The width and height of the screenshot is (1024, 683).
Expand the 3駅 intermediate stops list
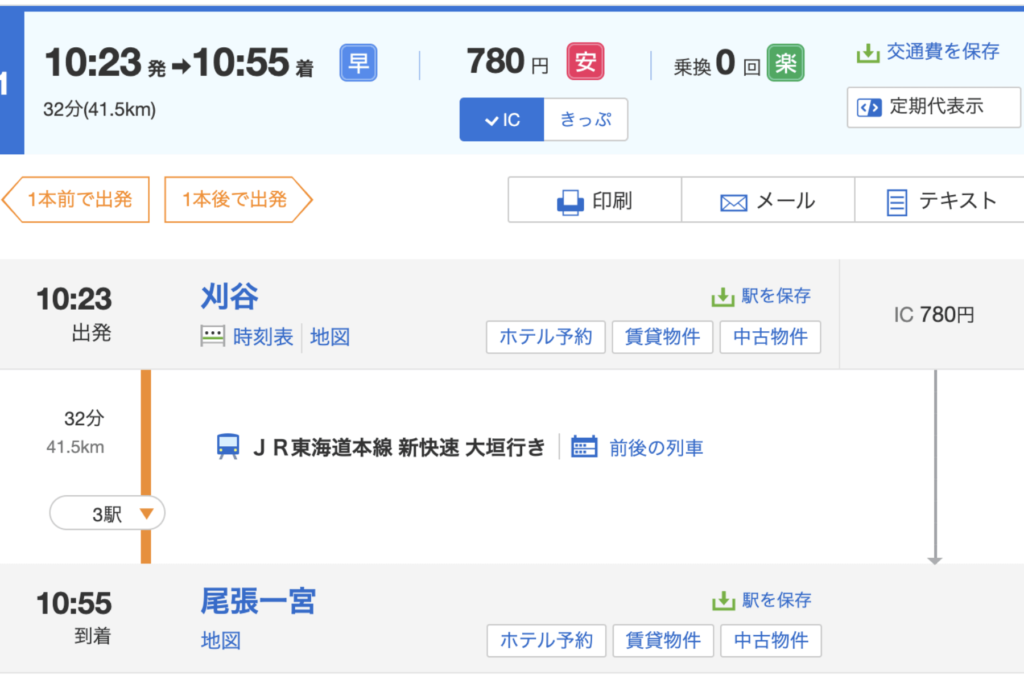point(108,514)
